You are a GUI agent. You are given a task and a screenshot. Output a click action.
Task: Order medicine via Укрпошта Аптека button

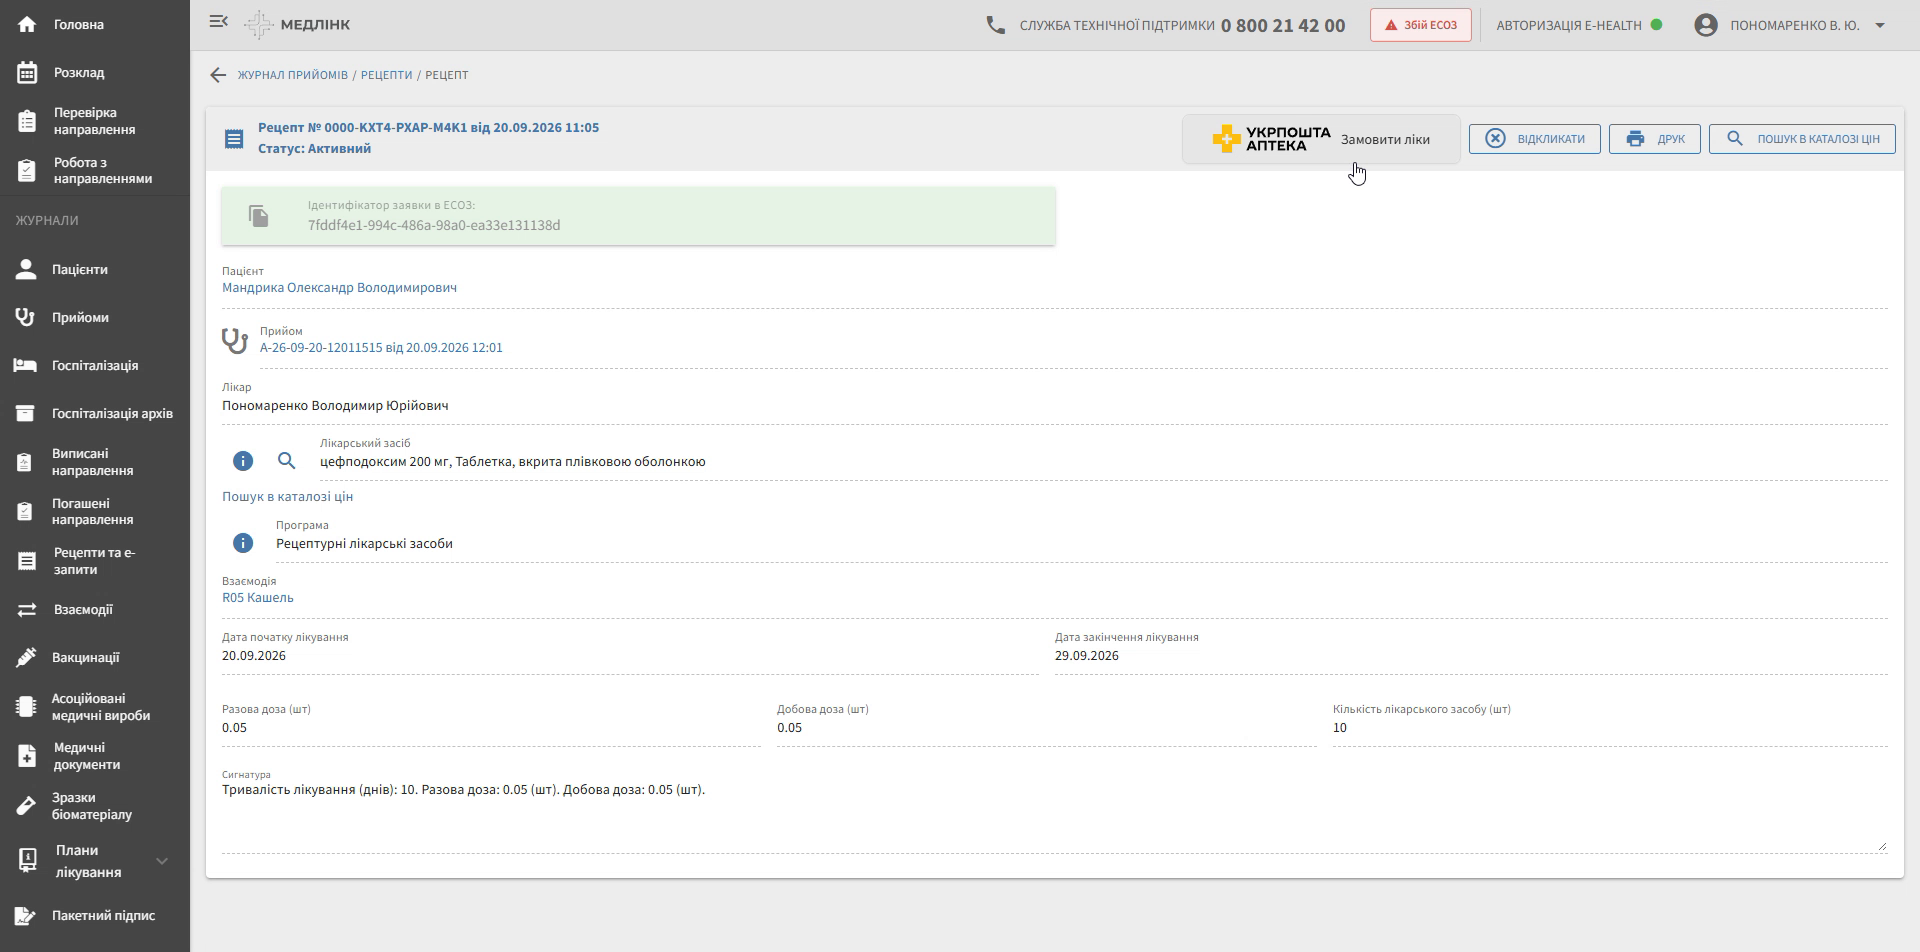[x=1321, y=139]
